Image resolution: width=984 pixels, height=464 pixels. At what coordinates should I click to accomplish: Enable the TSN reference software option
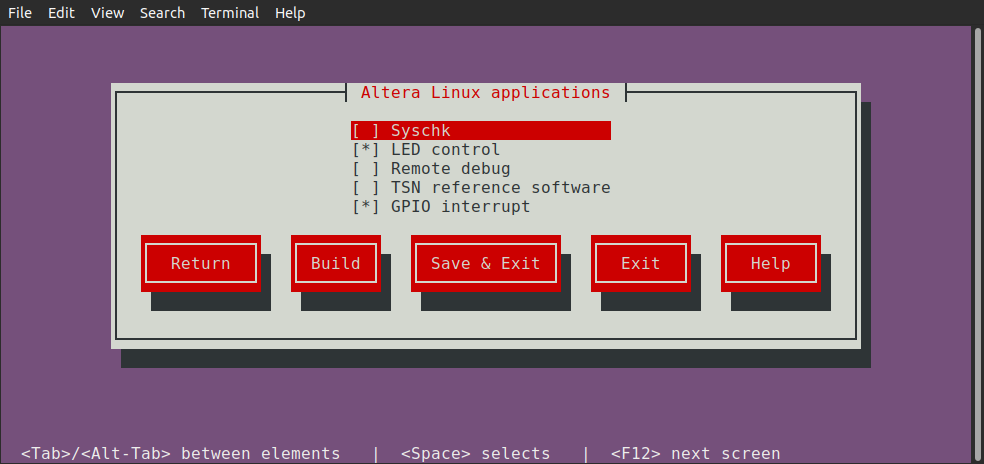point(366,188)
